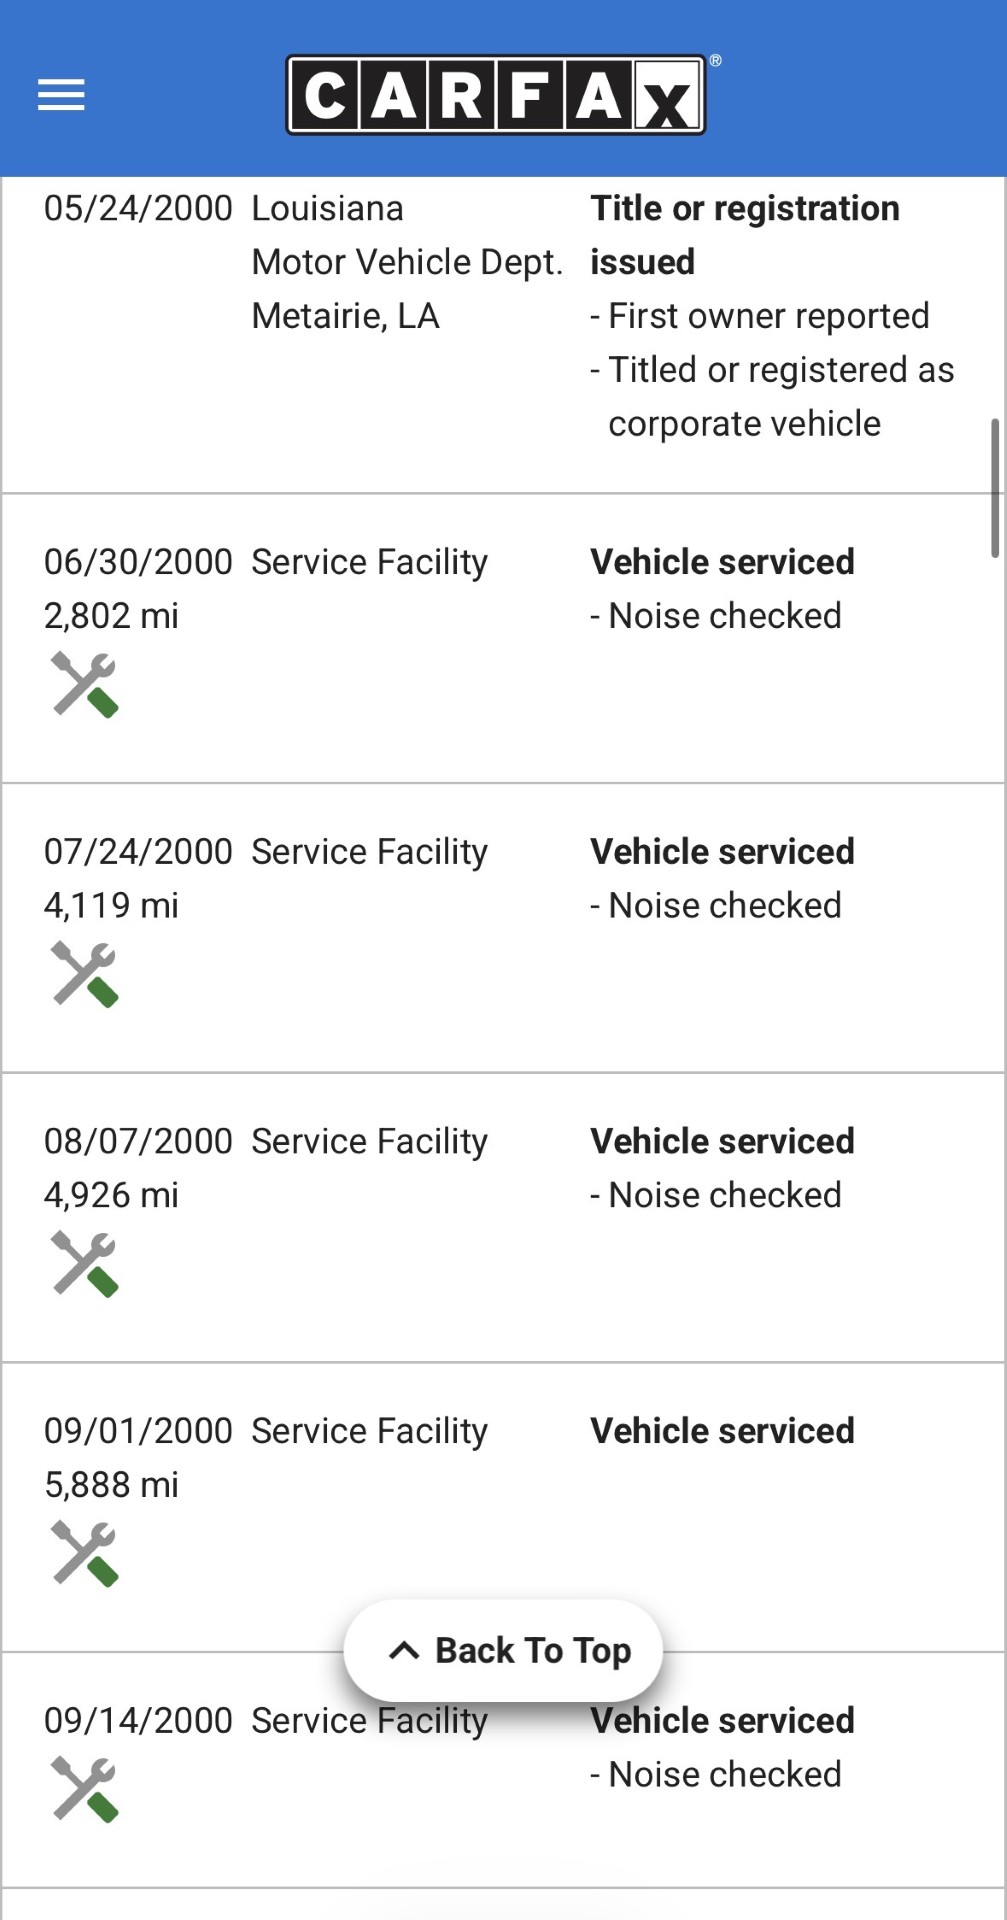
Task: Click Louisiana Motor Vehicle Dept. source
Action: pos(406,262)
